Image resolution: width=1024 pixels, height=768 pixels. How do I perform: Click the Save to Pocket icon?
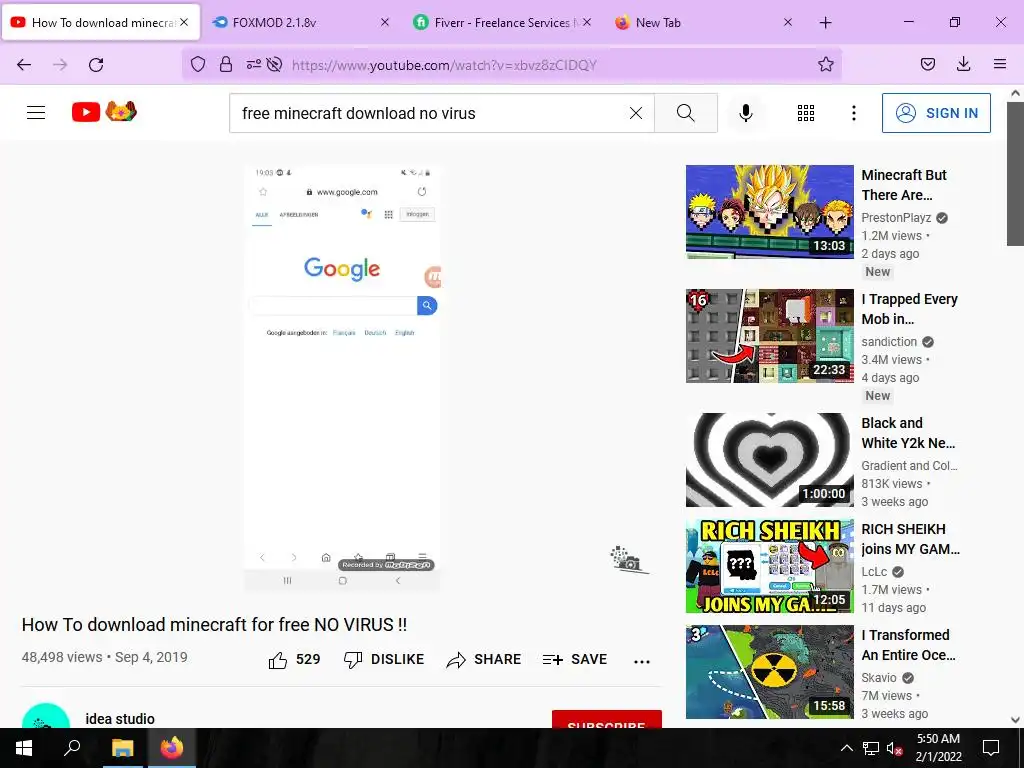click(927, 64)
